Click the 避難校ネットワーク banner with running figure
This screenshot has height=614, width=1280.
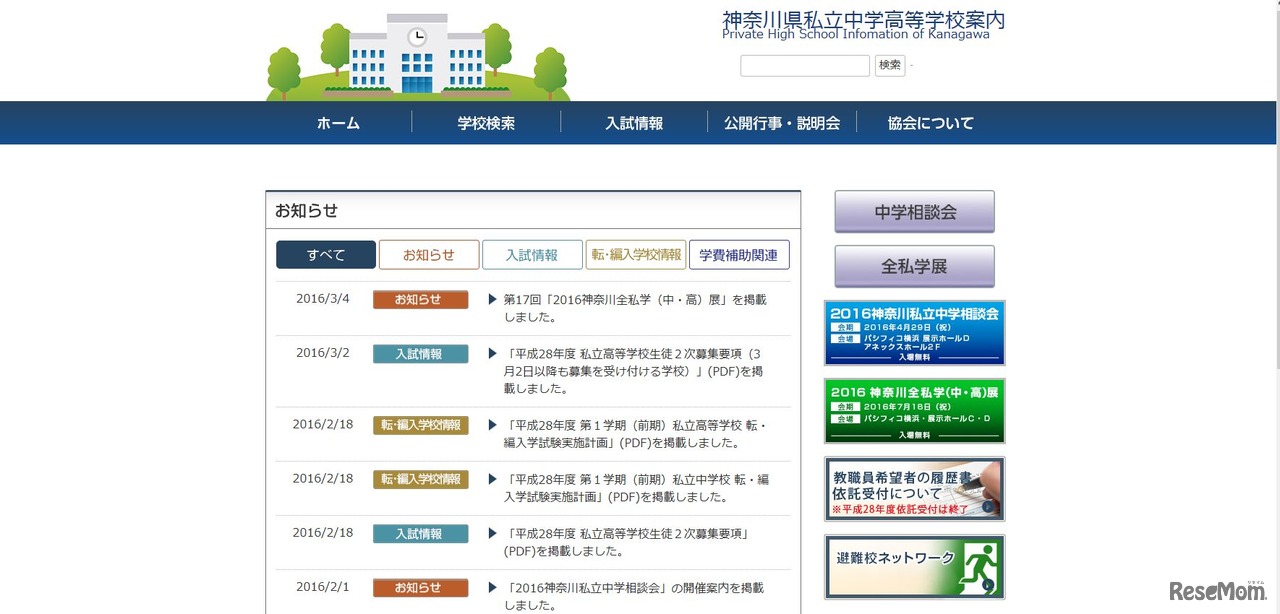pos(913,567)
